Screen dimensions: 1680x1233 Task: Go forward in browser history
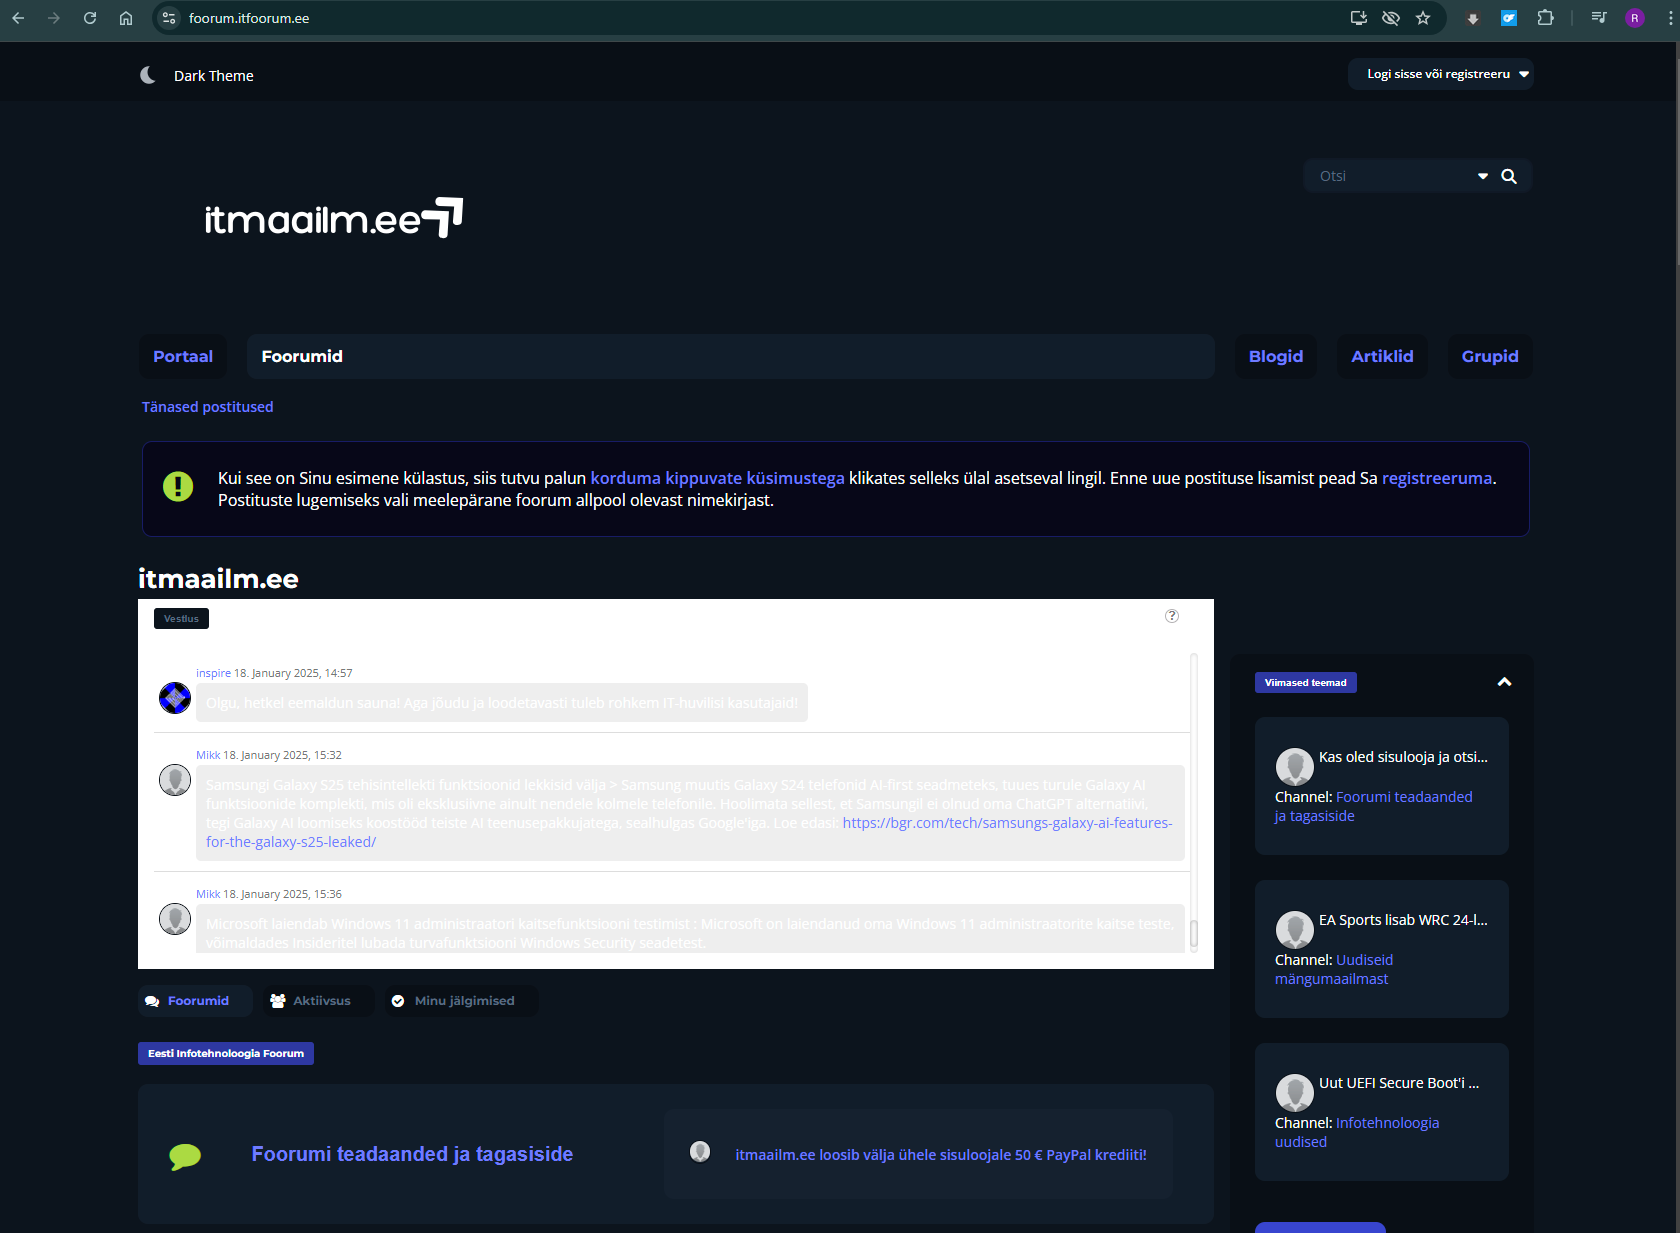pos(54,18)
